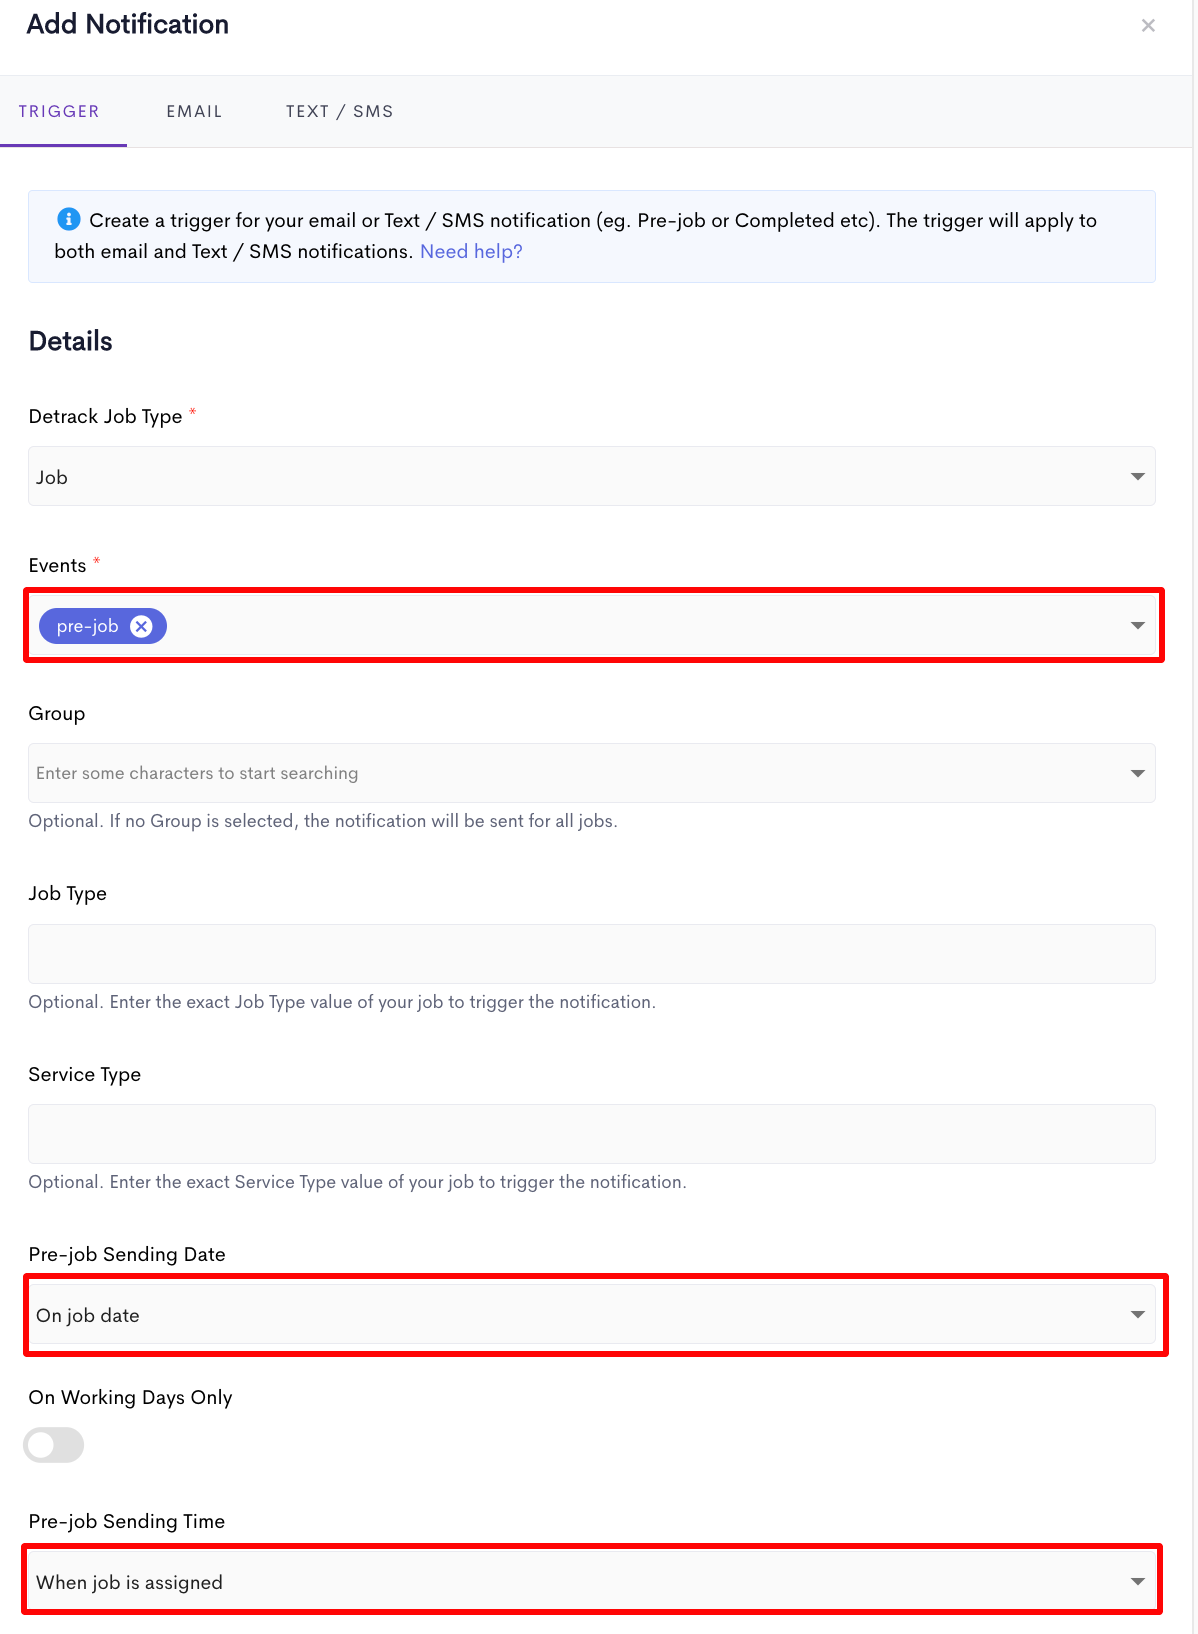Click the Group search input

tap(575, 773)
